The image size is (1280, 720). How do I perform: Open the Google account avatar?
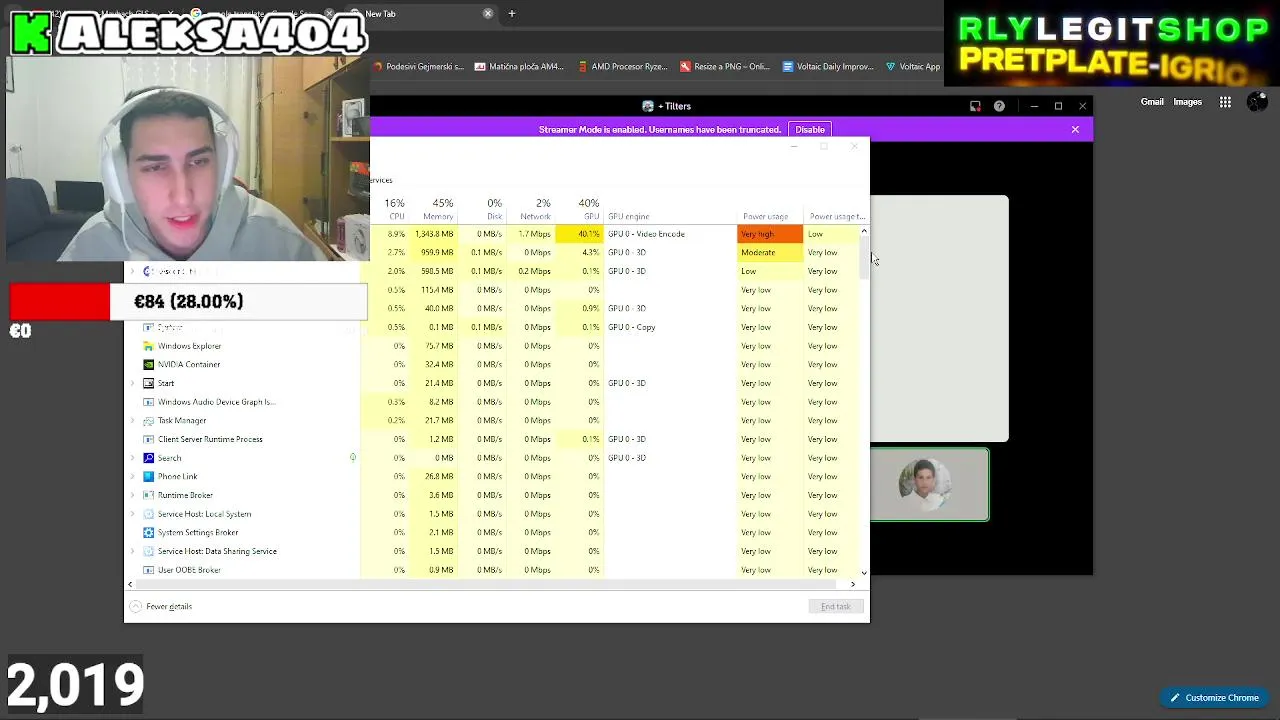[x=1258, y=101]
